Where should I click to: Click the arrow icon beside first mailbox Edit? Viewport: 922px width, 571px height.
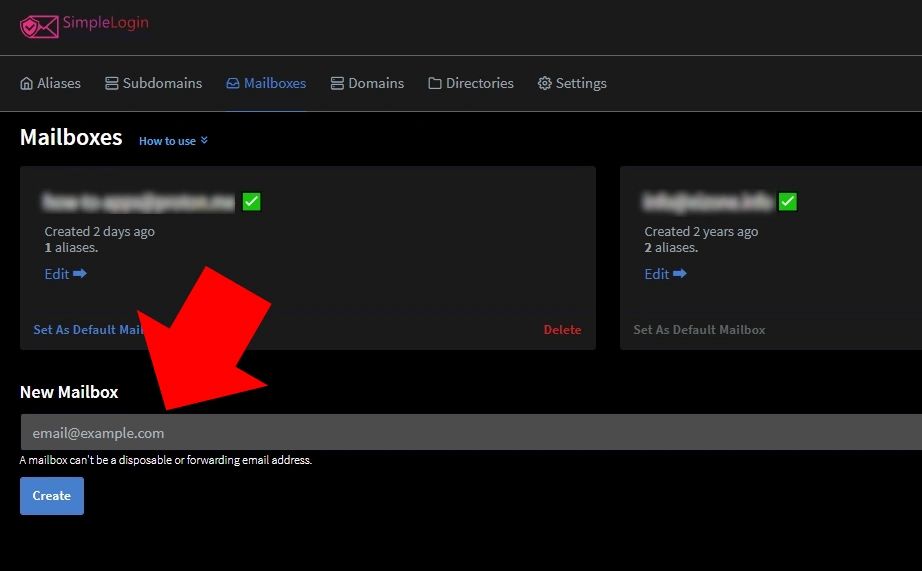tap(80, 274)
